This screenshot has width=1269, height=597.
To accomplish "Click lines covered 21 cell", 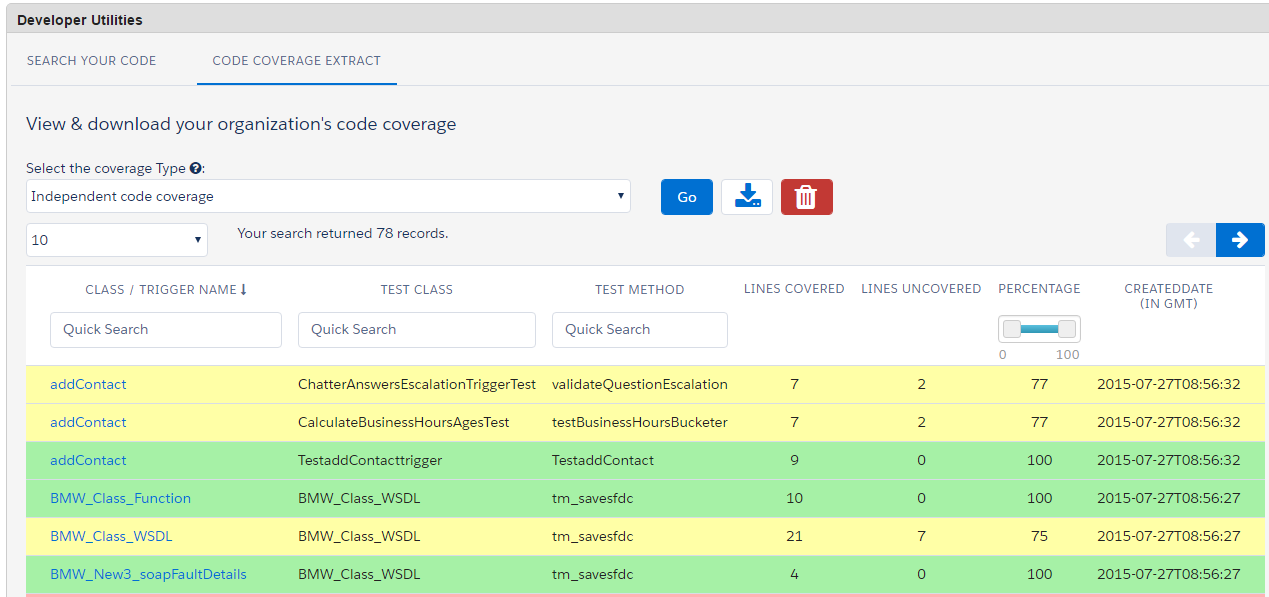I will [x=794, y=536].
